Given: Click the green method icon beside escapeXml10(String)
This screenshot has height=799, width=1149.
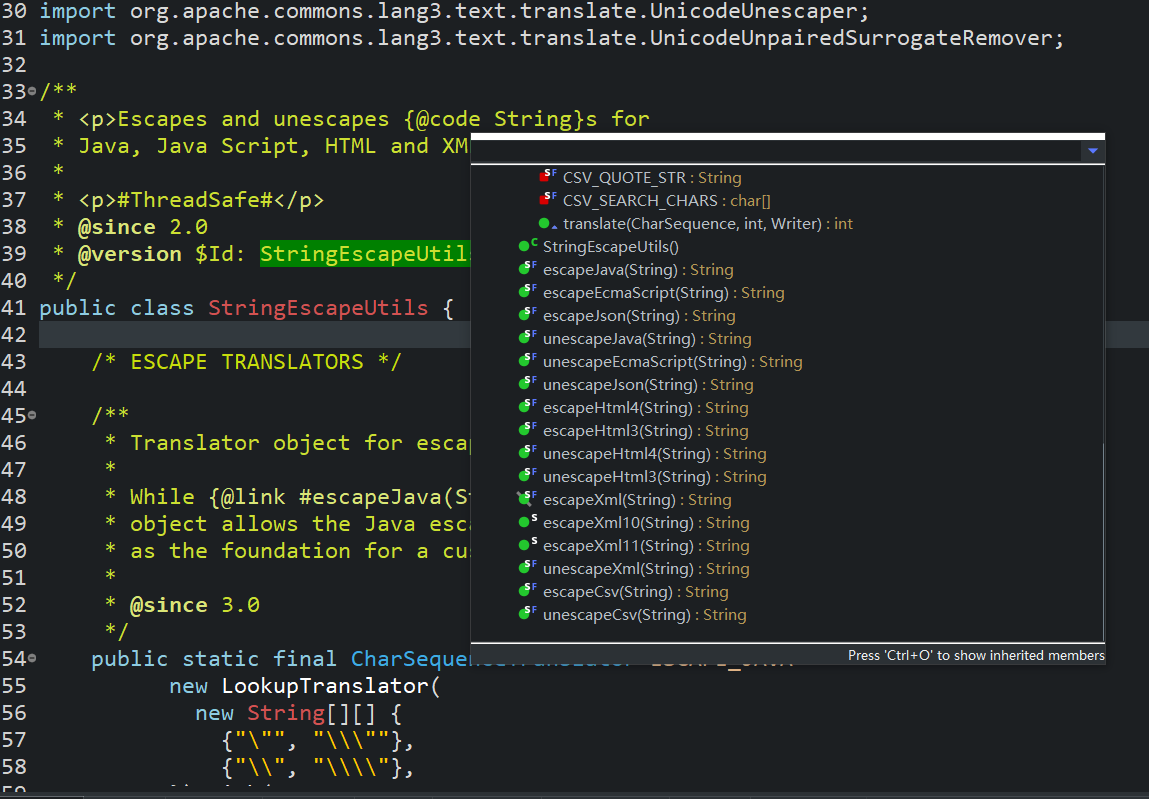Looking at the screenshot, I should [x=527, y=522].
